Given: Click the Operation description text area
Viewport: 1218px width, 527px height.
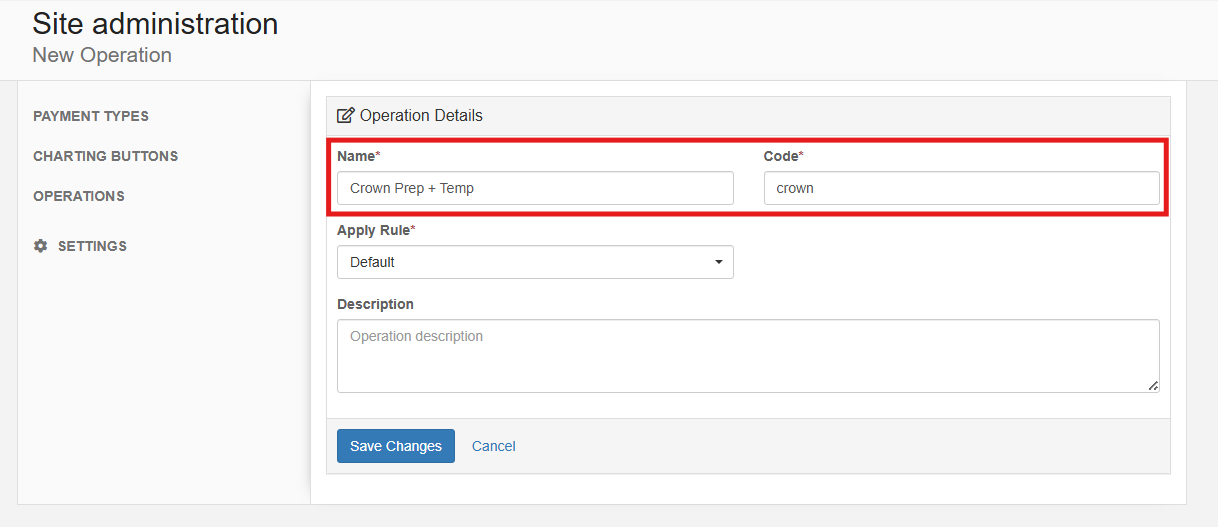Looking at the screenshot, I should pyautogui.click(x=748, y=356).
